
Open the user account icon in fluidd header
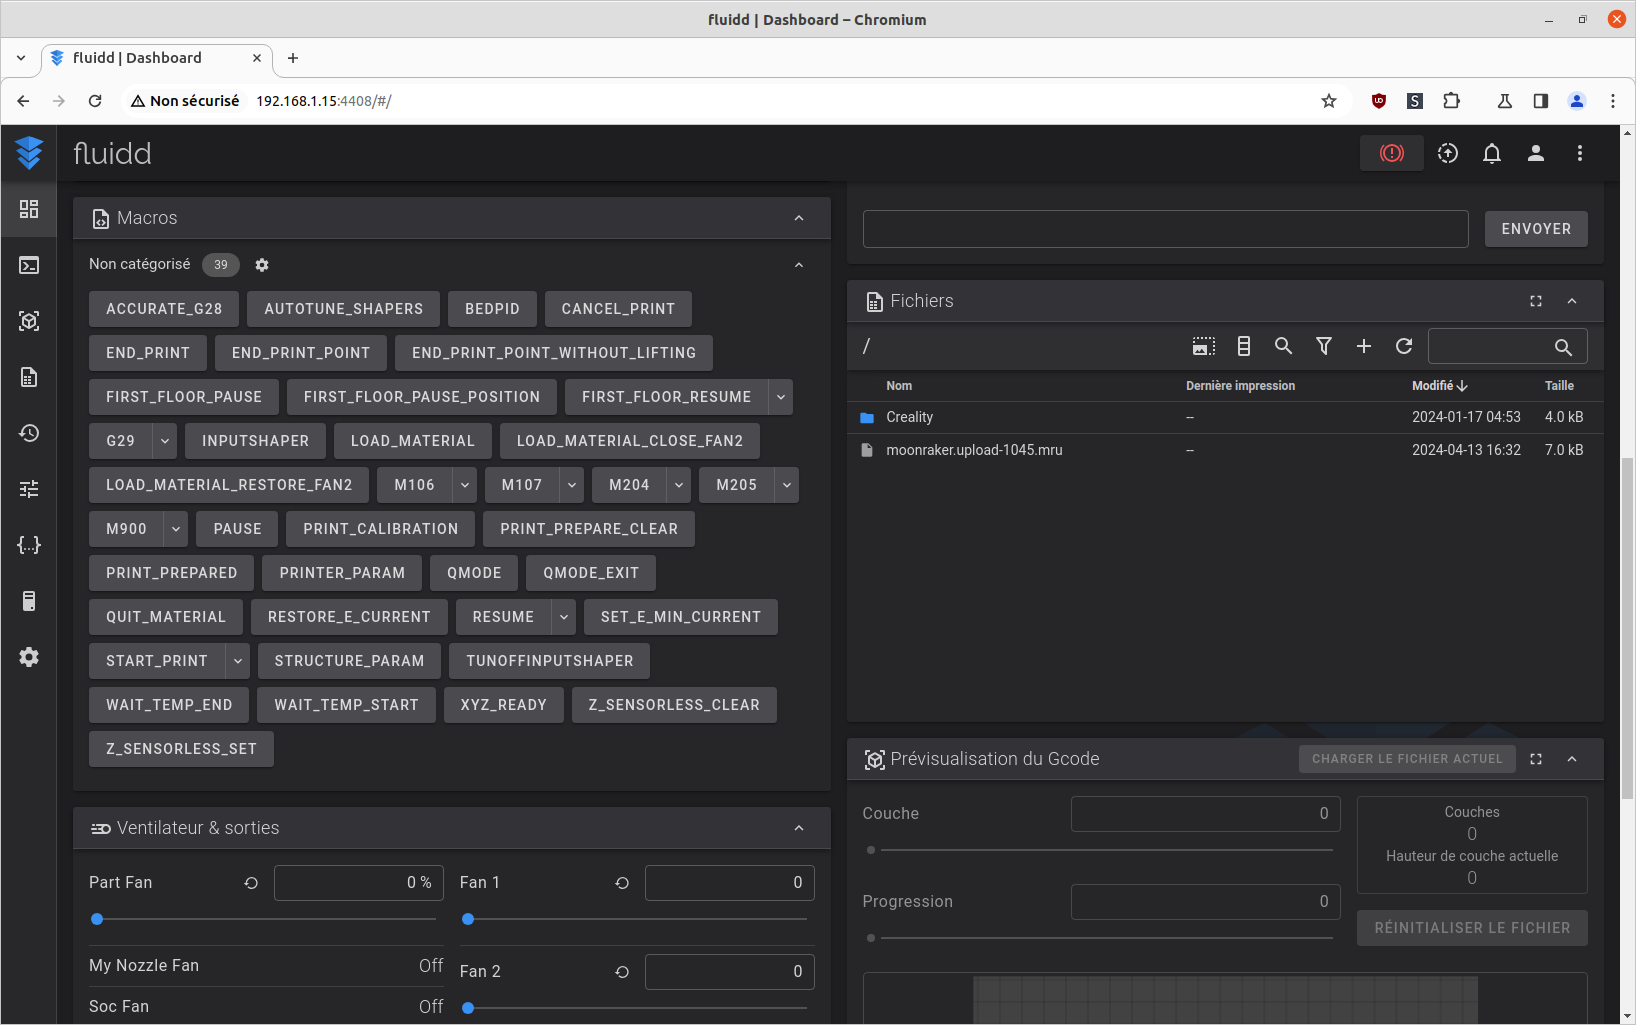(1536, 153)
